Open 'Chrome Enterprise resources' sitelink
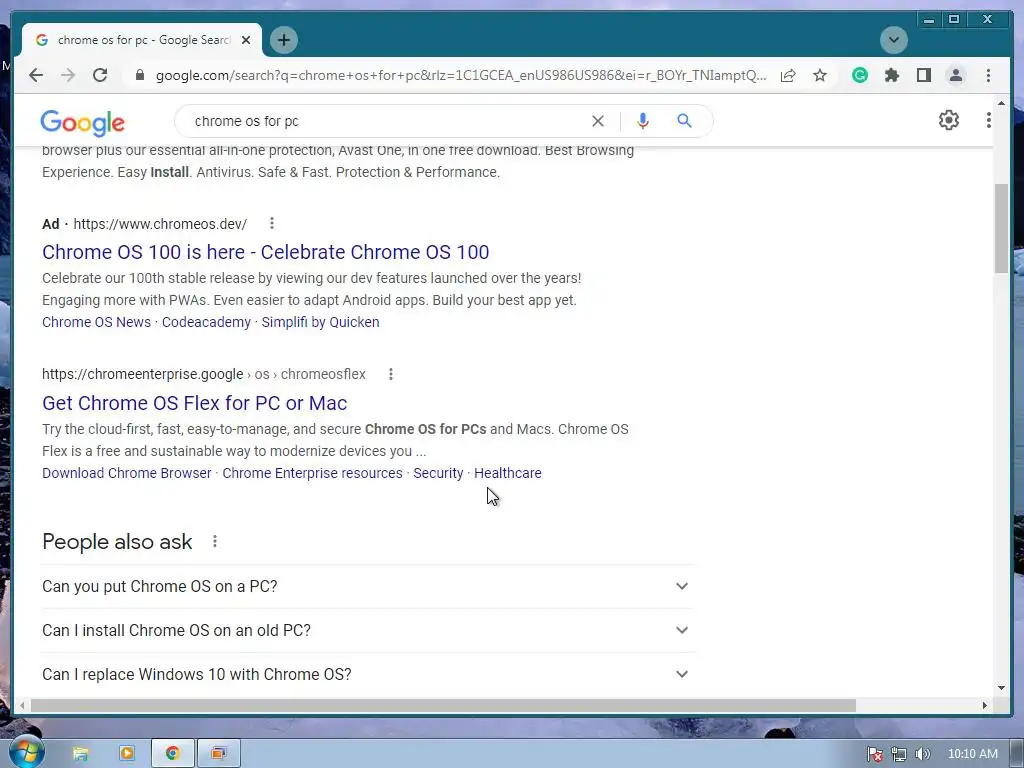The image size is (1024, 768). (x=312, y=473)
